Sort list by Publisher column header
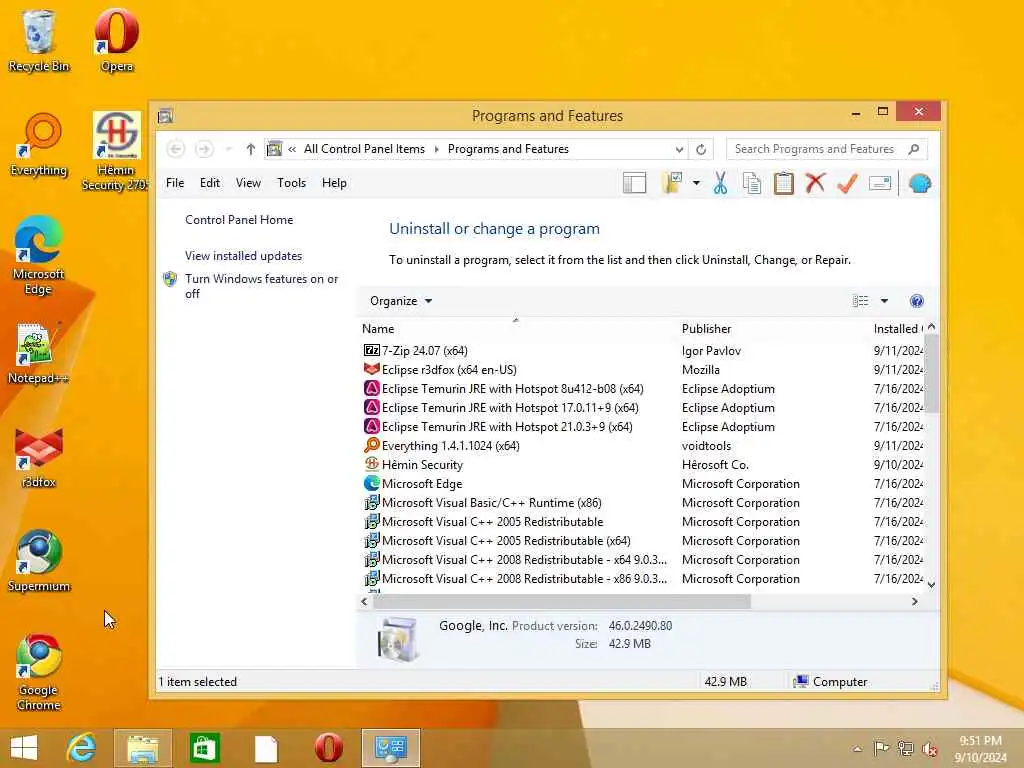Viewport: 1024px width, 768px height. coord(774,328)
